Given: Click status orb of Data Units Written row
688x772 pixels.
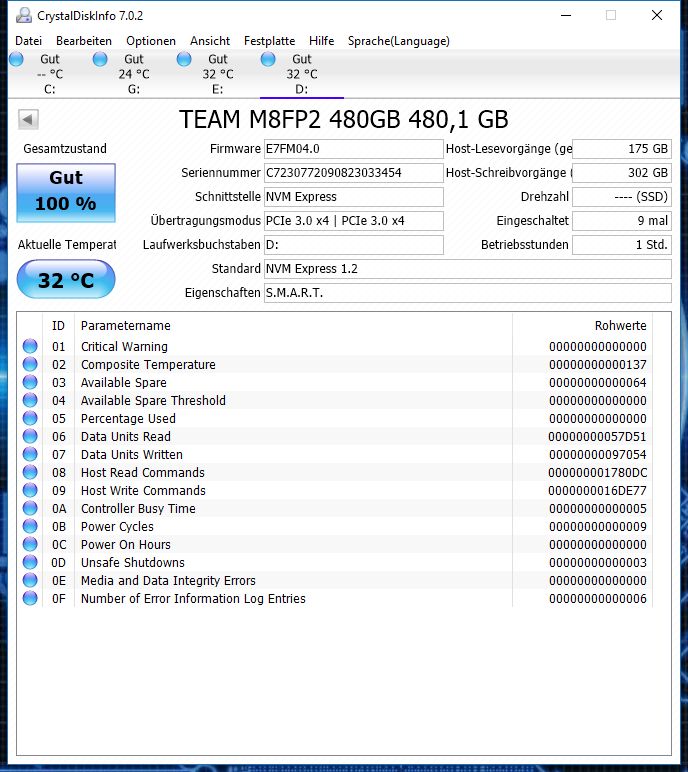Looking at the screenshot, I should (30, 454).
